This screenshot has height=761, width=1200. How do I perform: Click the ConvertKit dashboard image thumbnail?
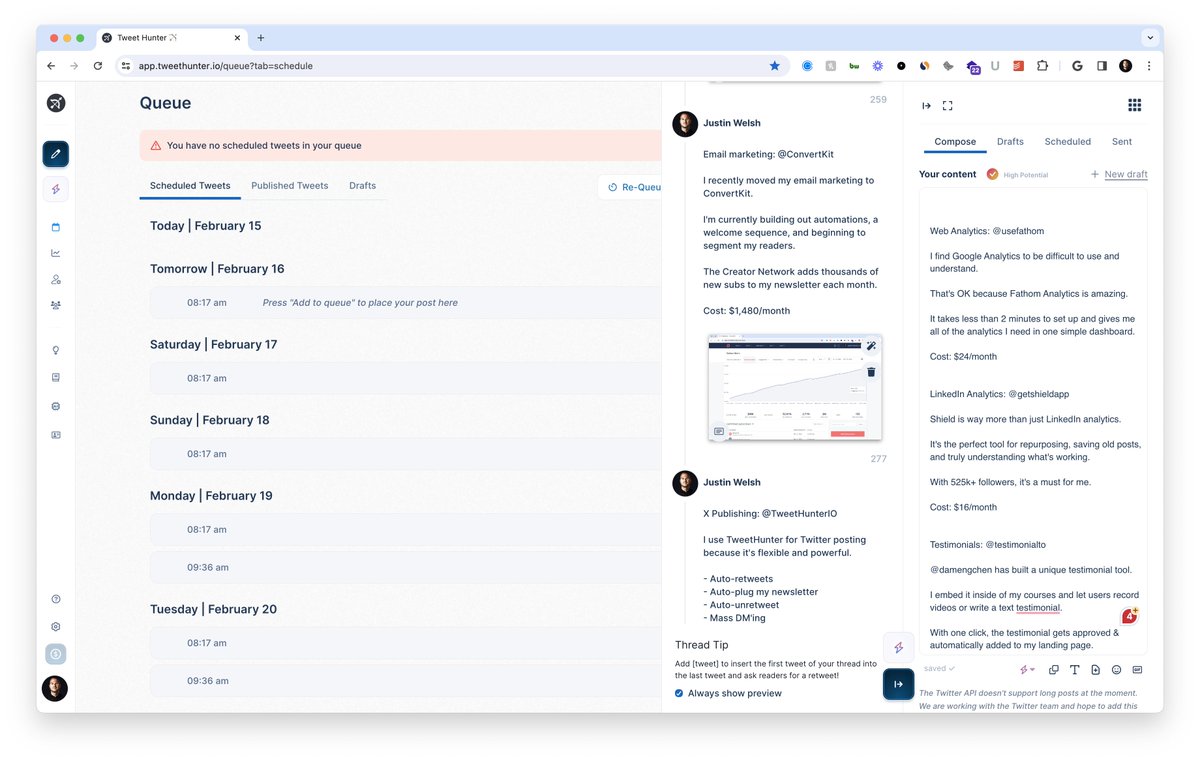coord(795,387)
